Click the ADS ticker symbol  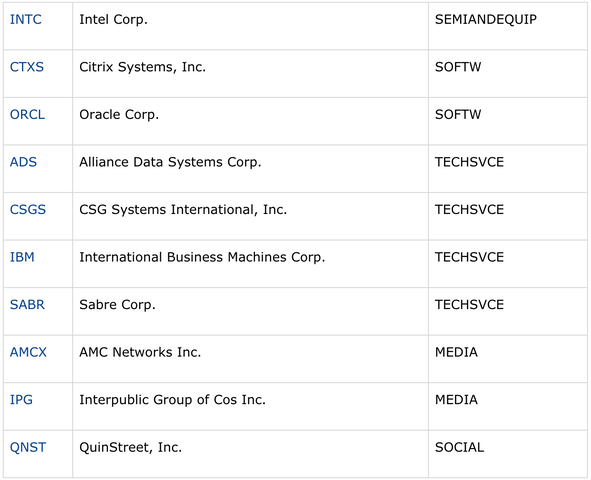point(23,162)
